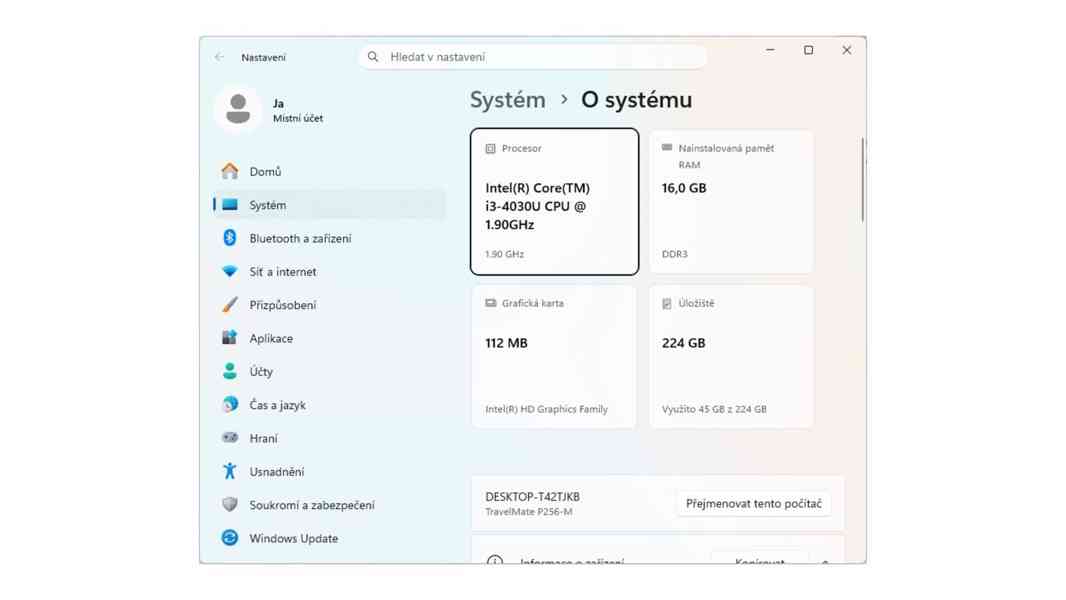
Task: Open Windows Update settings
Action: (x=329, y=537)
